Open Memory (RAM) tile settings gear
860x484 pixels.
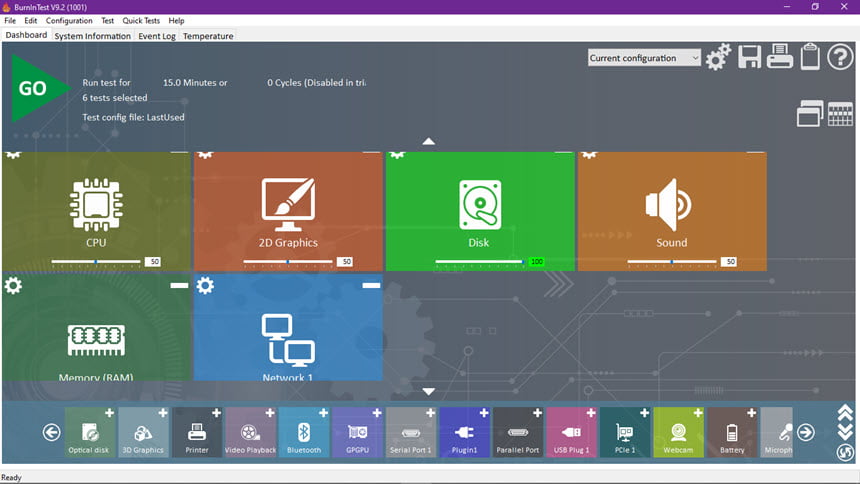coord(13,285)
